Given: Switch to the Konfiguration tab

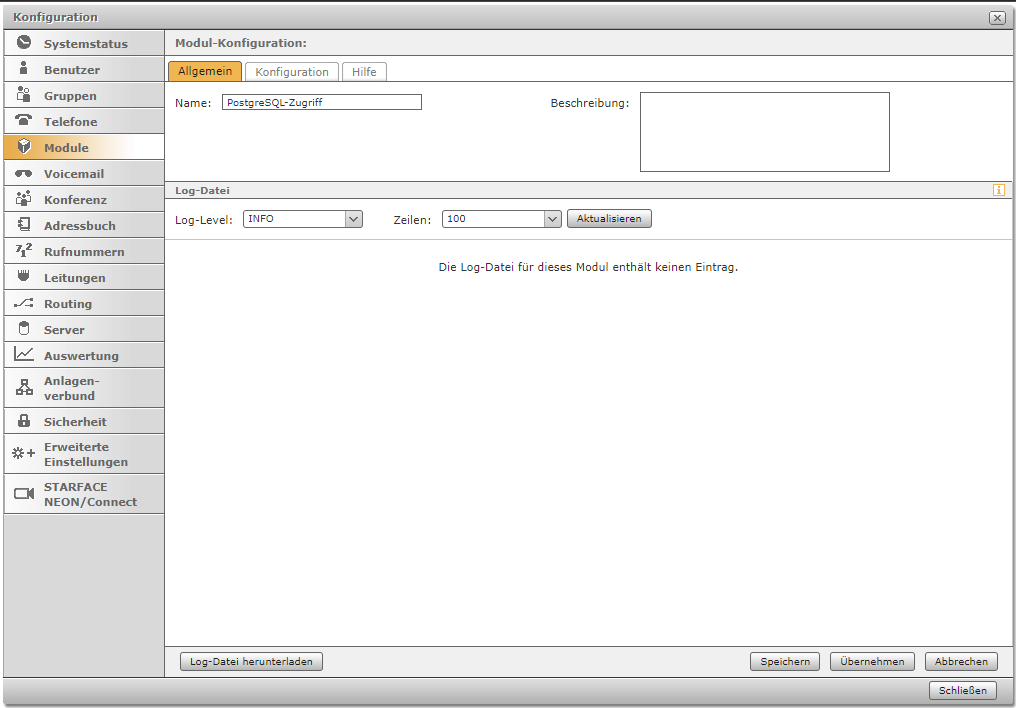Looking at the screenshot, I should (291, 71).
